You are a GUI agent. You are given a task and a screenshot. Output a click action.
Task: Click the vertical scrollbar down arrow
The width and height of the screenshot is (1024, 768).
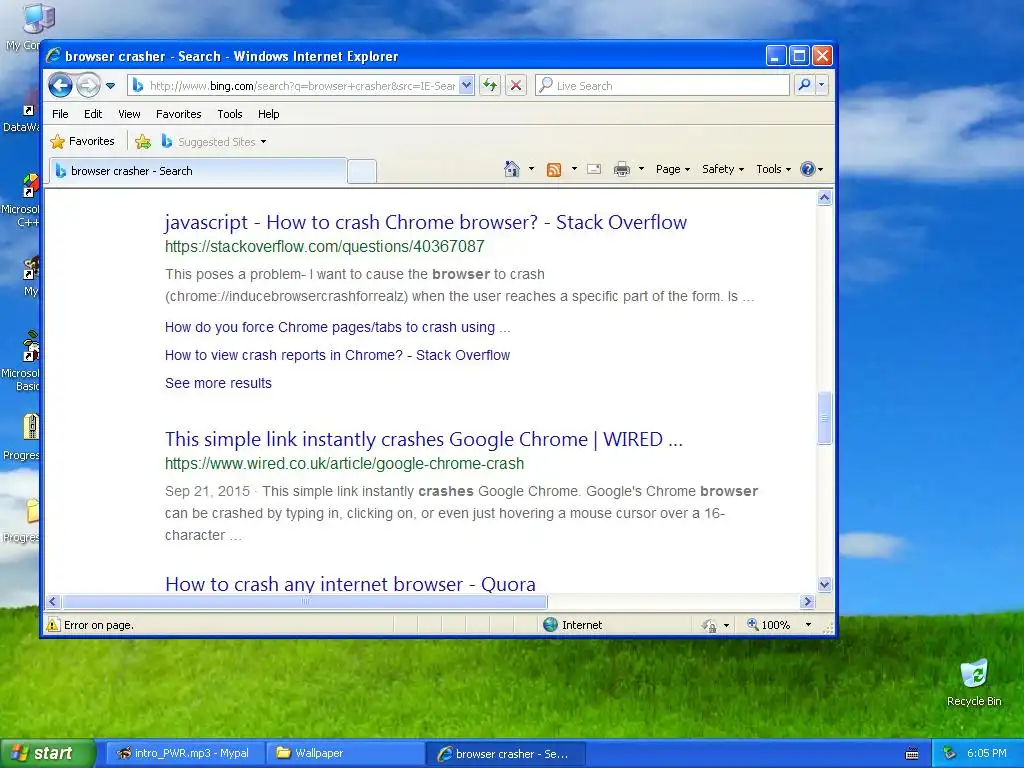824,584
